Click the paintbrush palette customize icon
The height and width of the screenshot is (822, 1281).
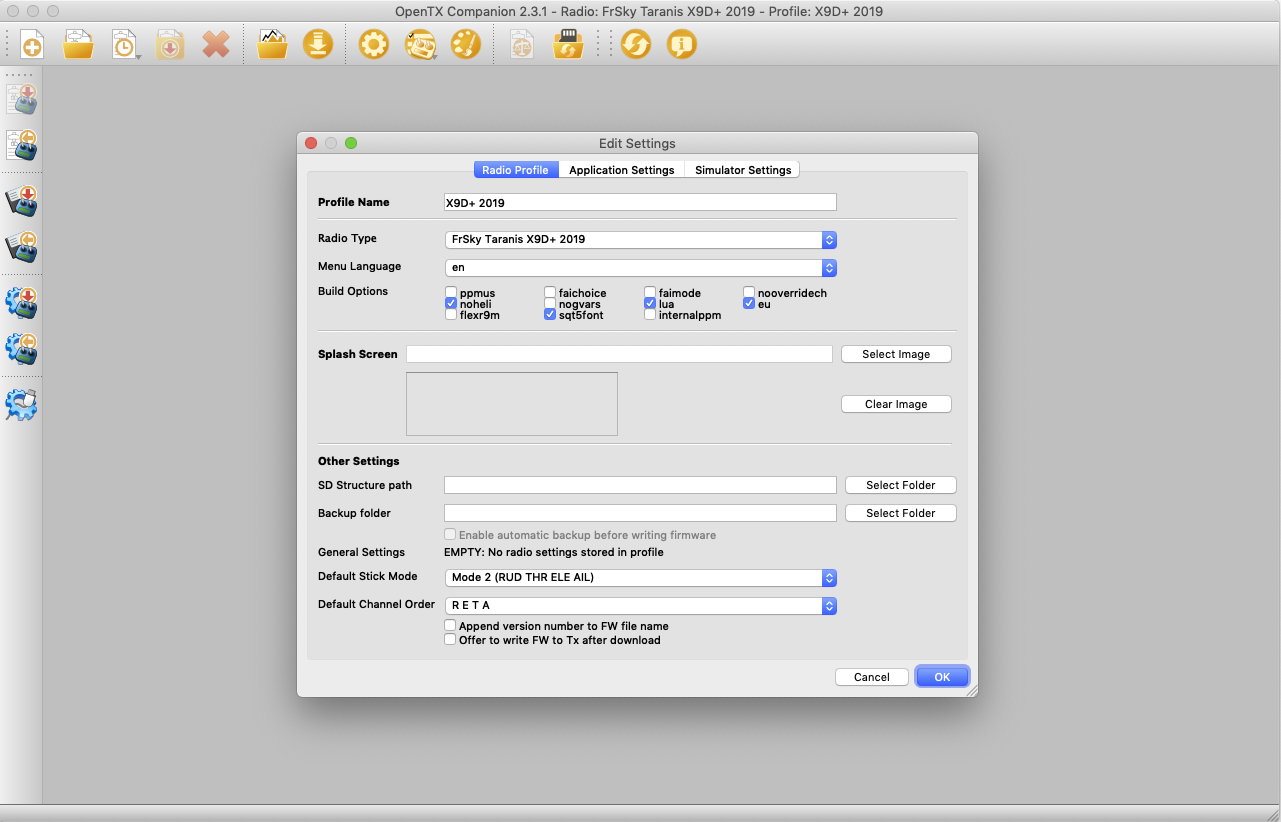click(466, 45)
